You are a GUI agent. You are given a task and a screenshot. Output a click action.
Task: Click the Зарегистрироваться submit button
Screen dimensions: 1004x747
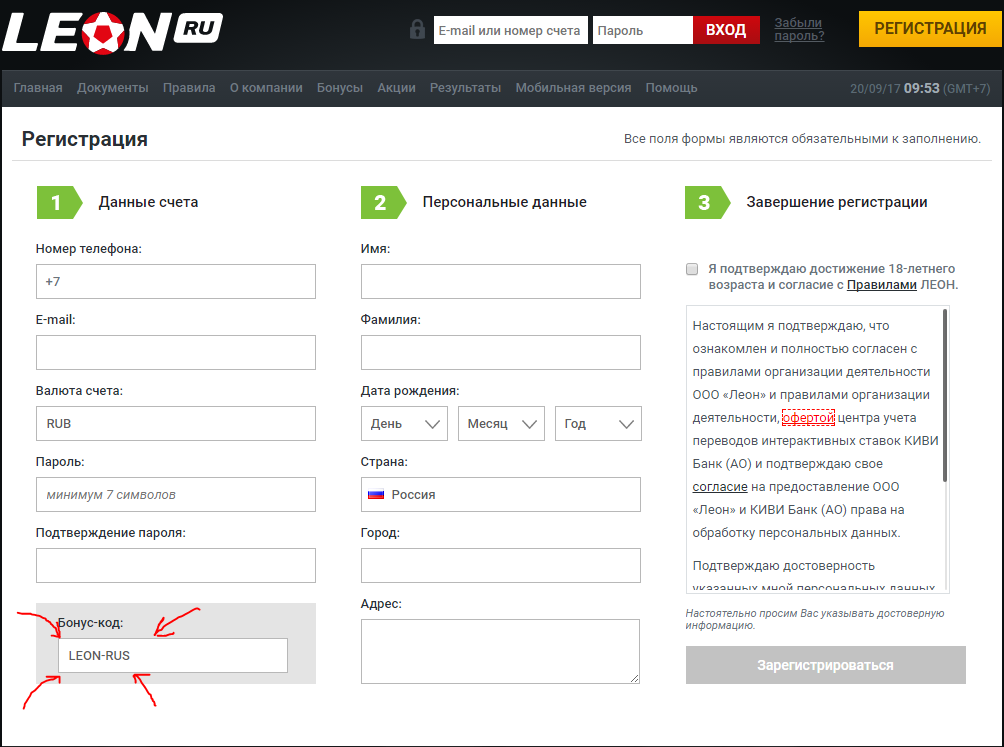(825, 665)
